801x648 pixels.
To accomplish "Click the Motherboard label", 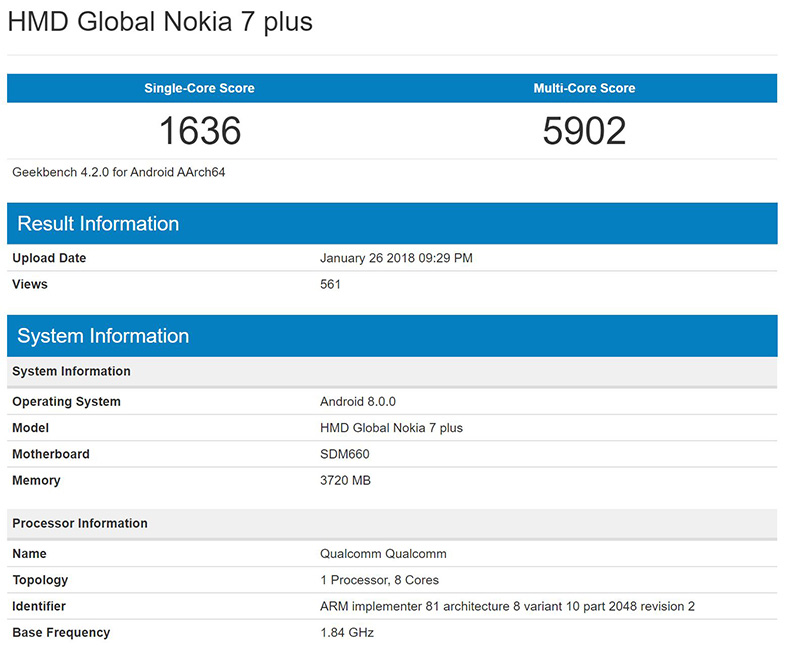I will 51,454.
